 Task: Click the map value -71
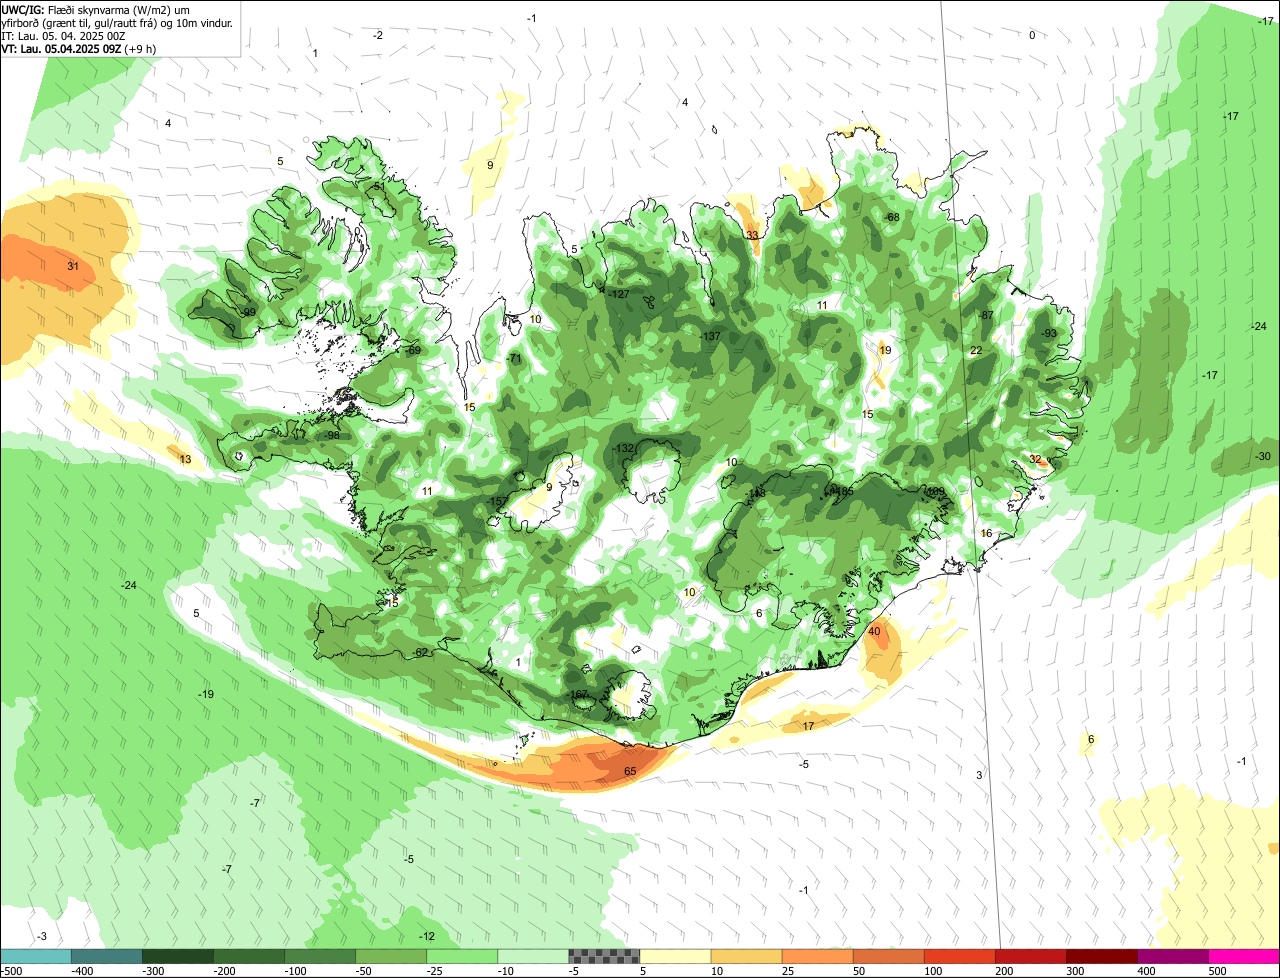point(515,358)
